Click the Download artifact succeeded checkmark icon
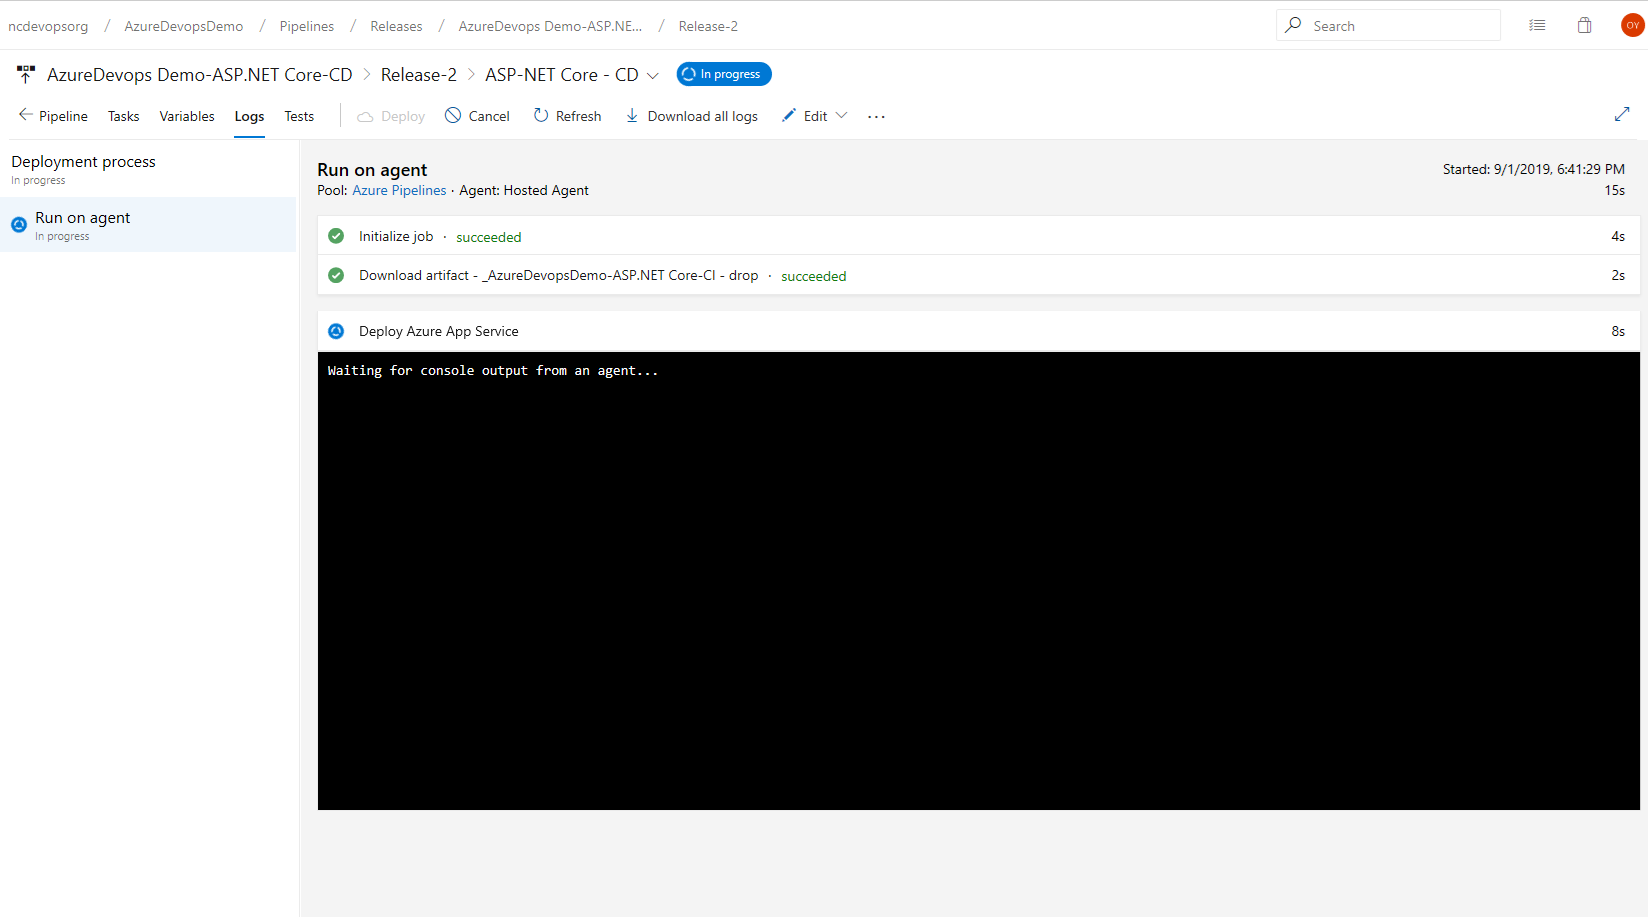 pos(336,275)
